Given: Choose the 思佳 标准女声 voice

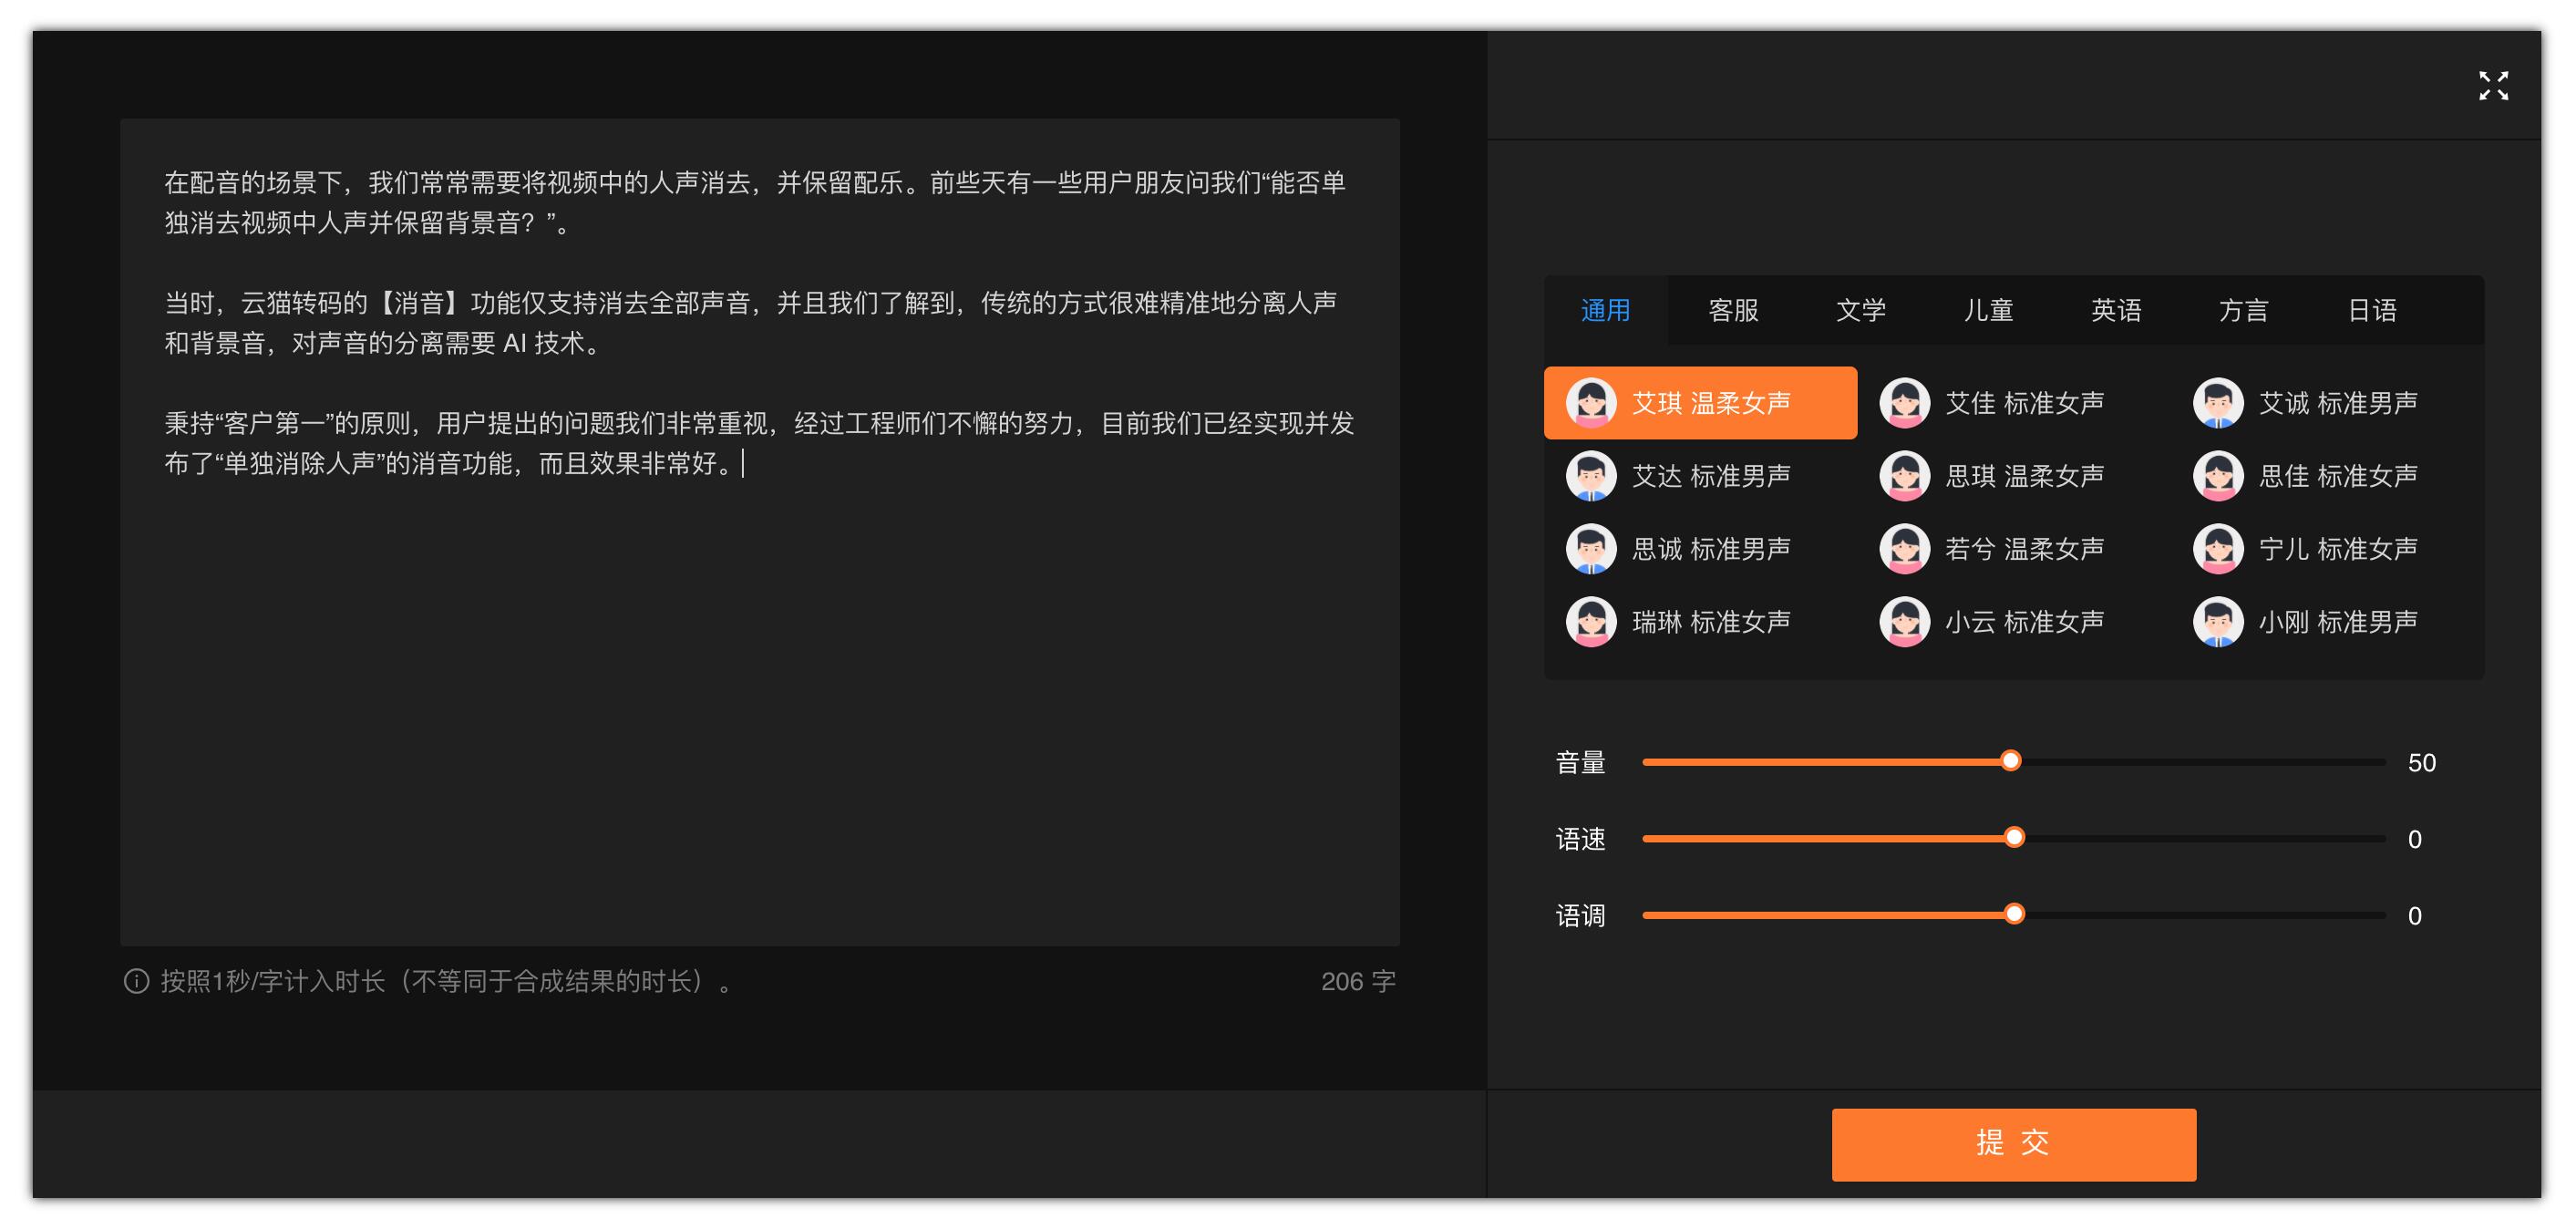Looking at the screenshot, I should [2337, 476].
